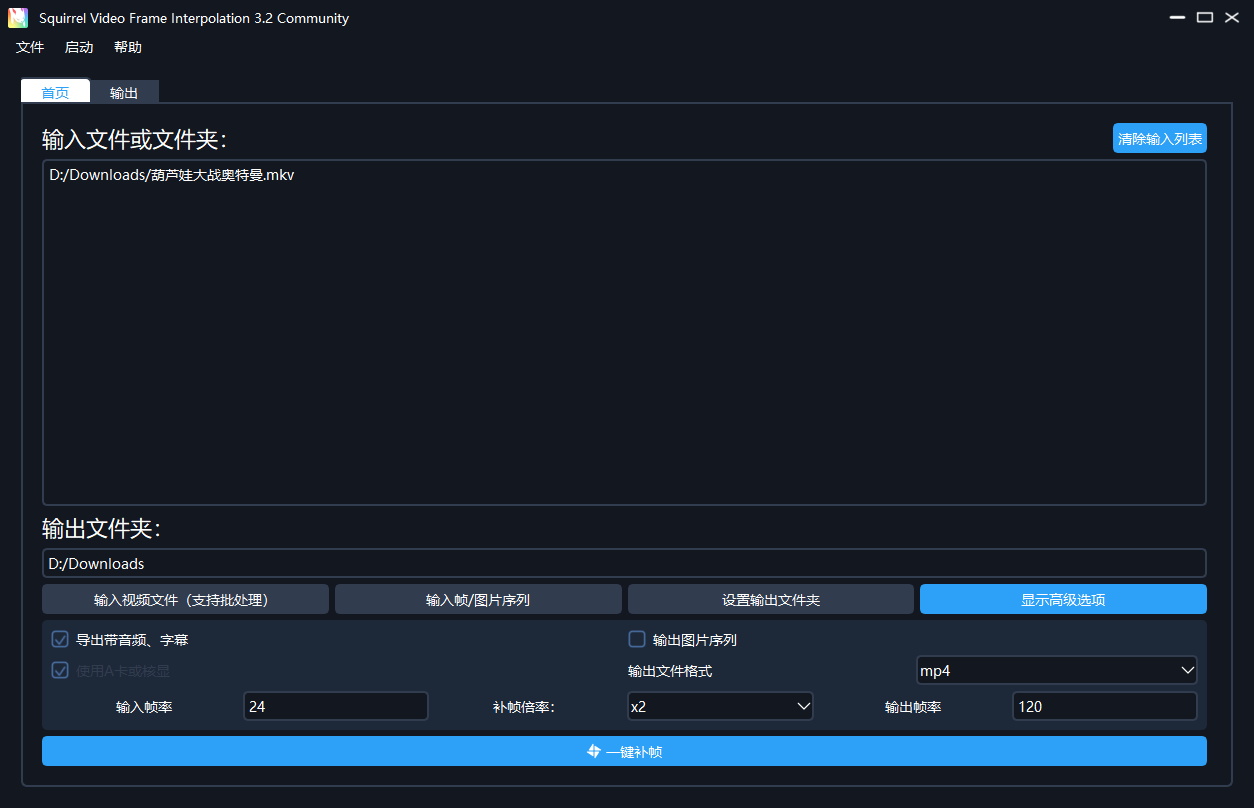The width and height of the screenshot is (1254, 808).
Task: Open the 帮助 menu
Action: 128,48
